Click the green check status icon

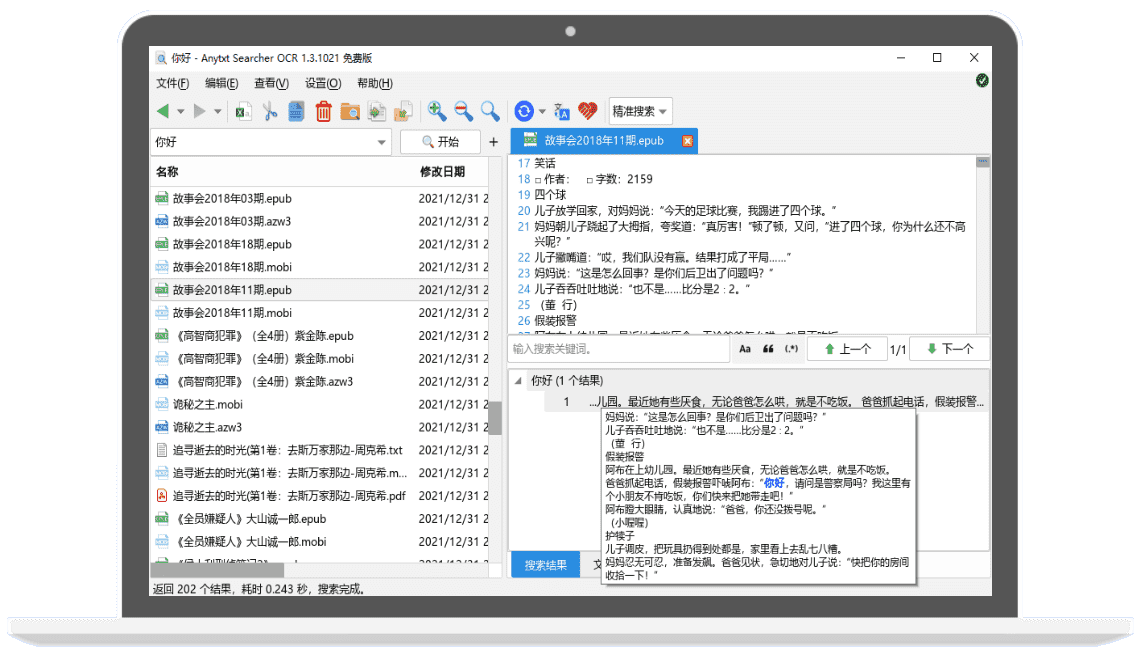[982, 81]
